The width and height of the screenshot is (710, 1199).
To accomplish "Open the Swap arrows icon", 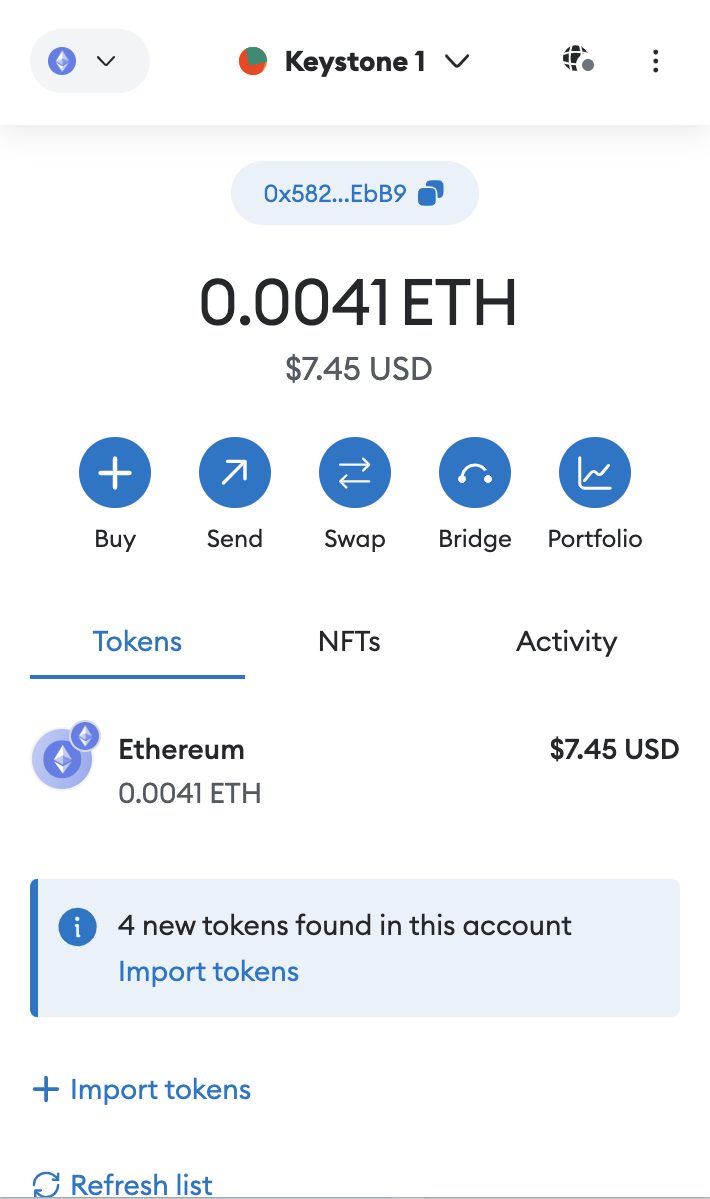I will pyautogui.click(x=355, y=473).
